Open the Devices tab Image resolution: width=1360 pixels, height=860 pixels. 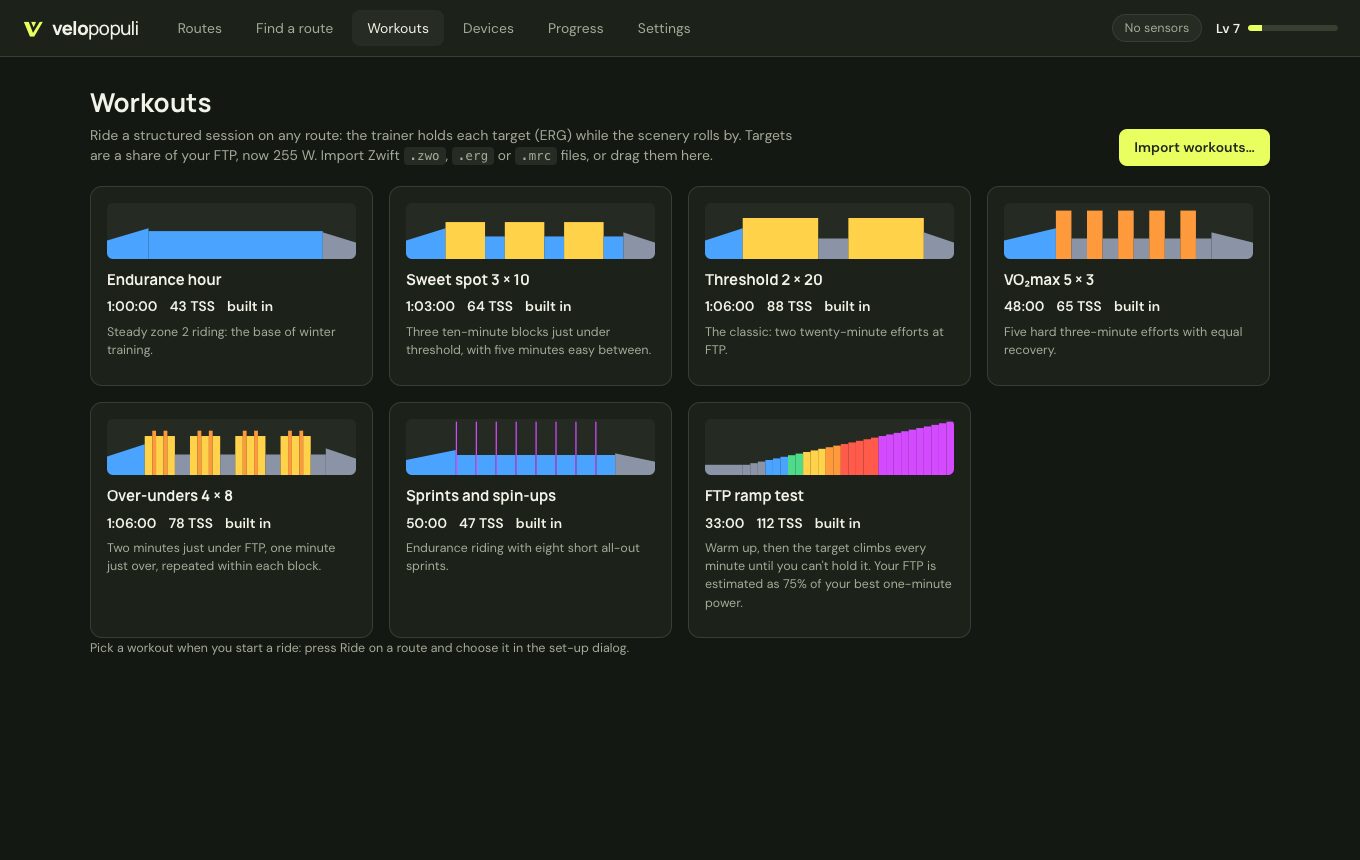[x=488, y=28]
